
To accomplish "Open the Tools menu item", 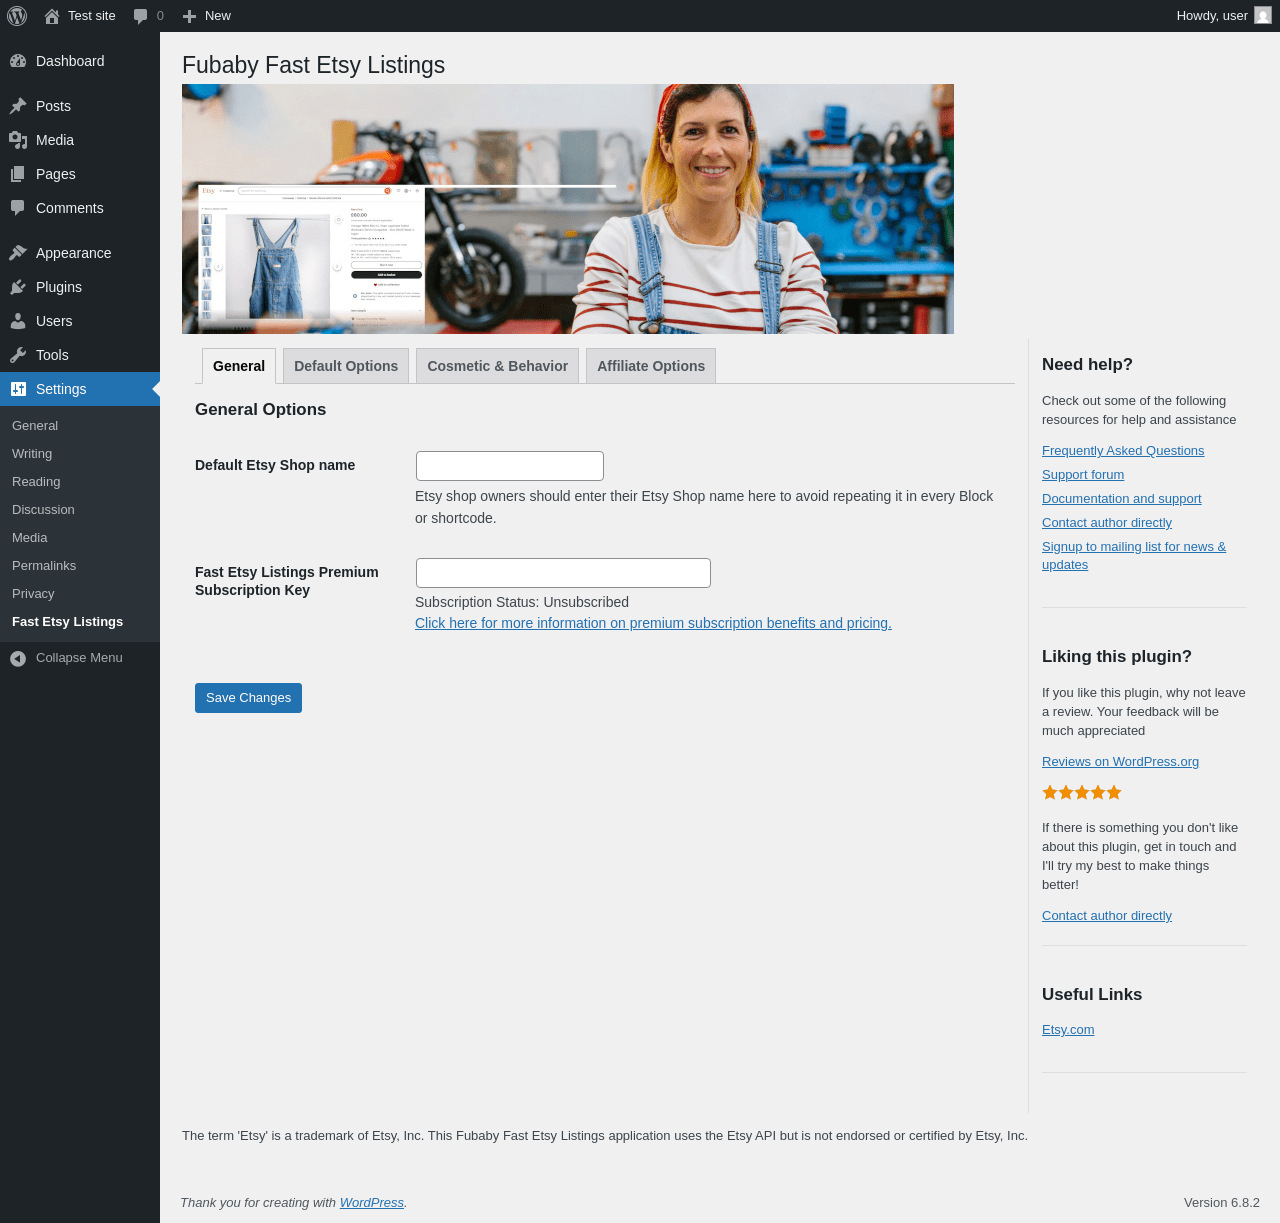I will (x=80, y=355).
